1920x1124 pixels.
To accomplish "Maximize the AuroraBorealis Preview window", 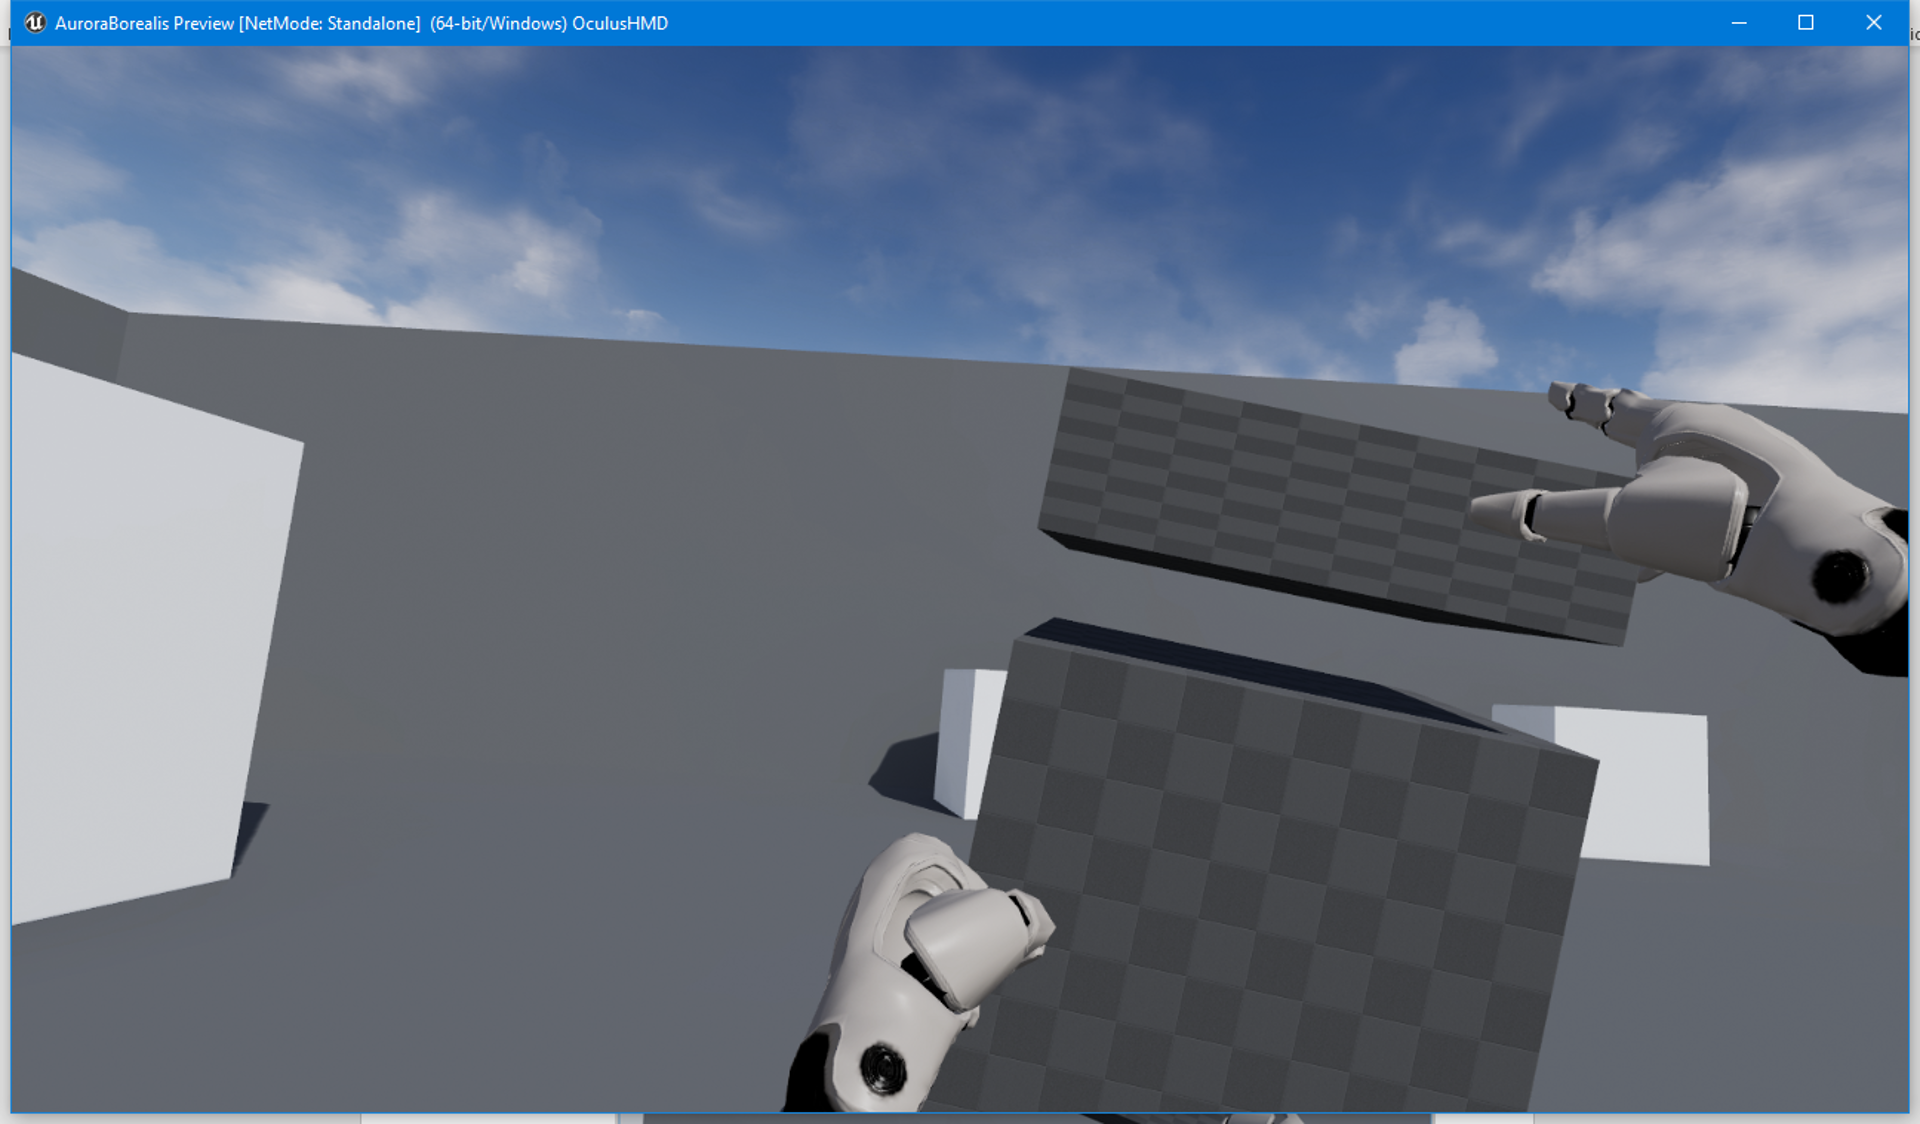I will click(1805, 23).
